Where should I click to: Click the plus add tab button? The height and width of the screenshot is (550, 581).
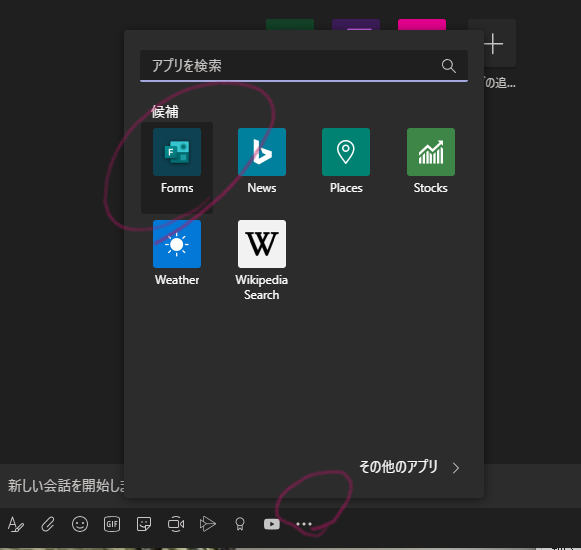pyautogui.click(x=493, y=44)
